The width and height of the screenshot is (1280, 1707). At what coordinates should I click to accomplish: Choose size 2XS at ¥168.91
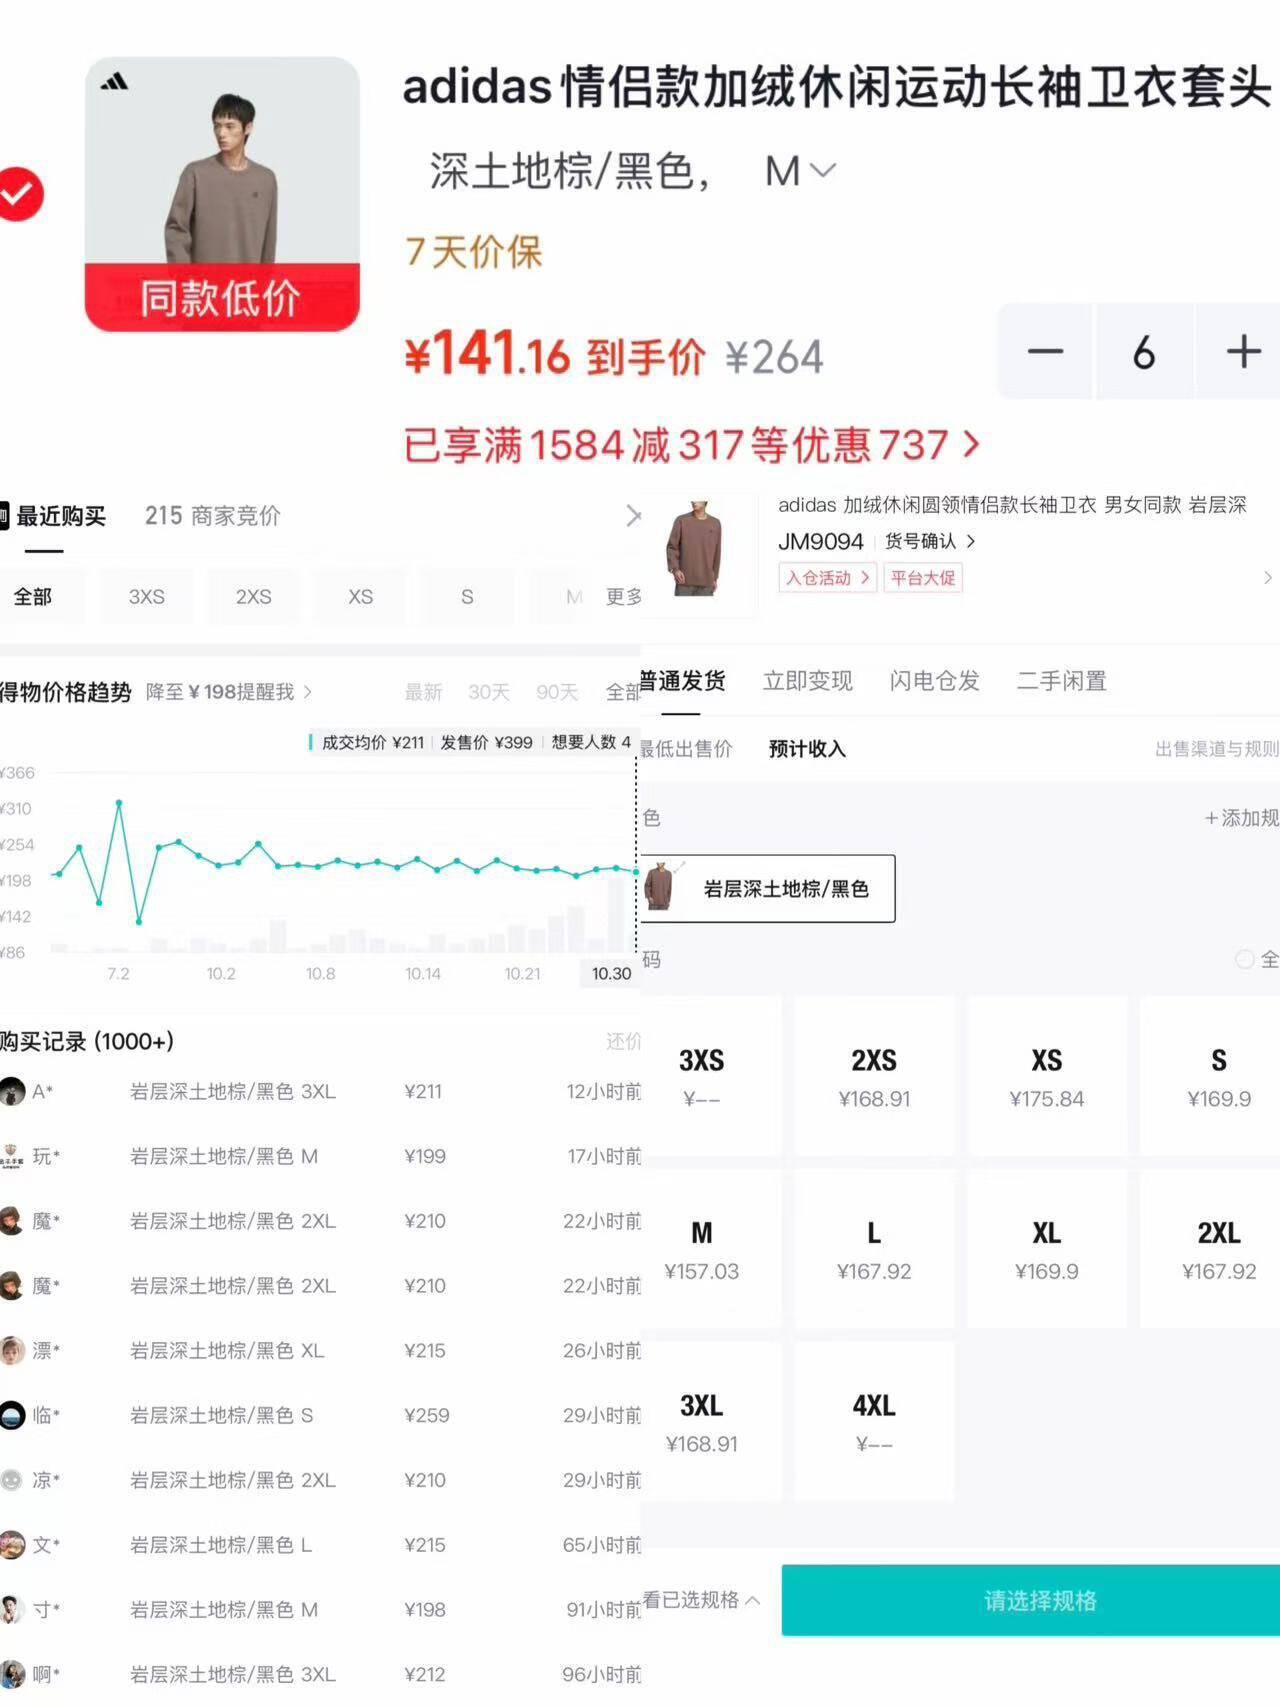[874, 1077]
